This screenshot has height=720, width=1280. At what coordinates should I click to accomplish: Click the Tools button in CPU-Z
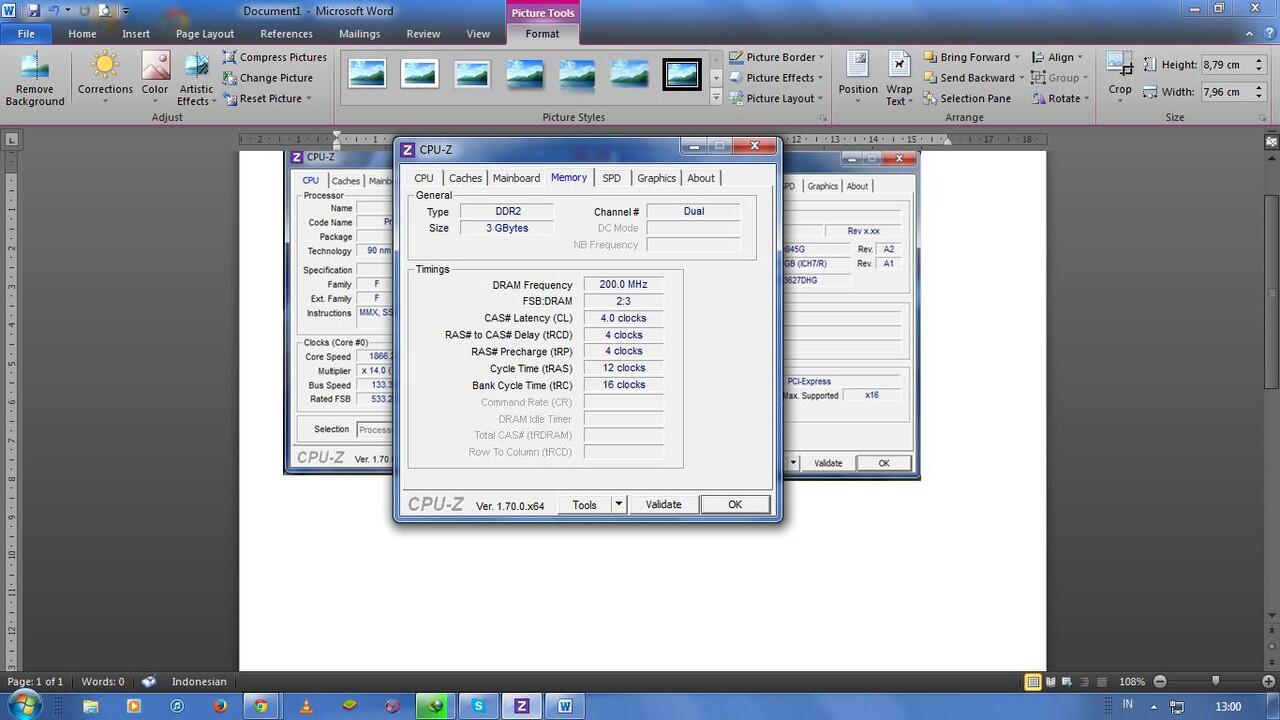[x=585, y=505]
